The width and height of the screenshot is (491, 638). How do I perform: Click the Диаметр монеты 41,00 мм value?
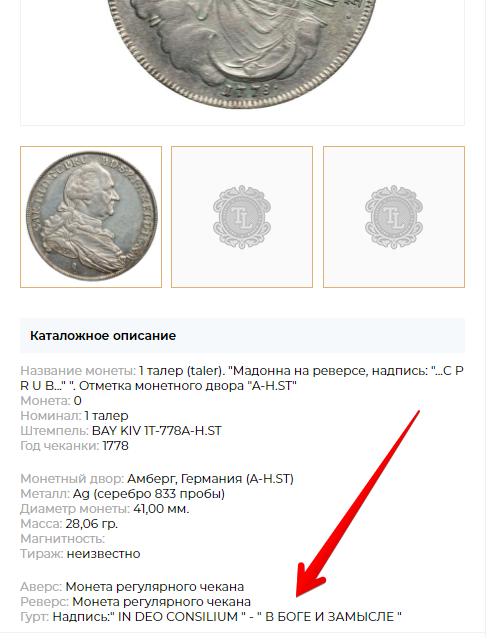tap(161, 509)
